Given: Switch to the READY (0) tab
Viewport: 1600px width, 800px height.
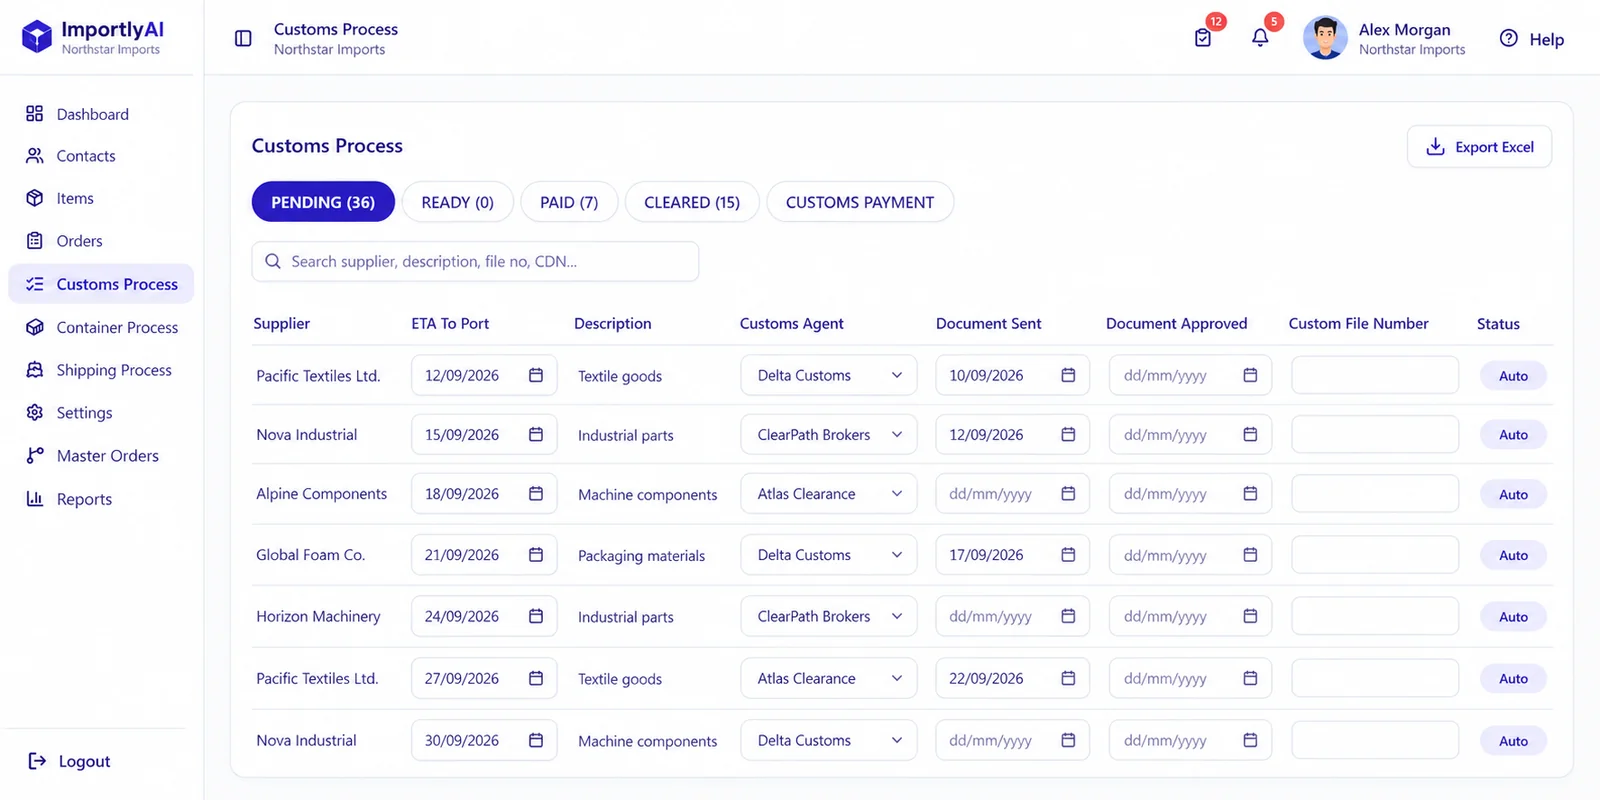Looking at the screenshot, I should point(458,202).
